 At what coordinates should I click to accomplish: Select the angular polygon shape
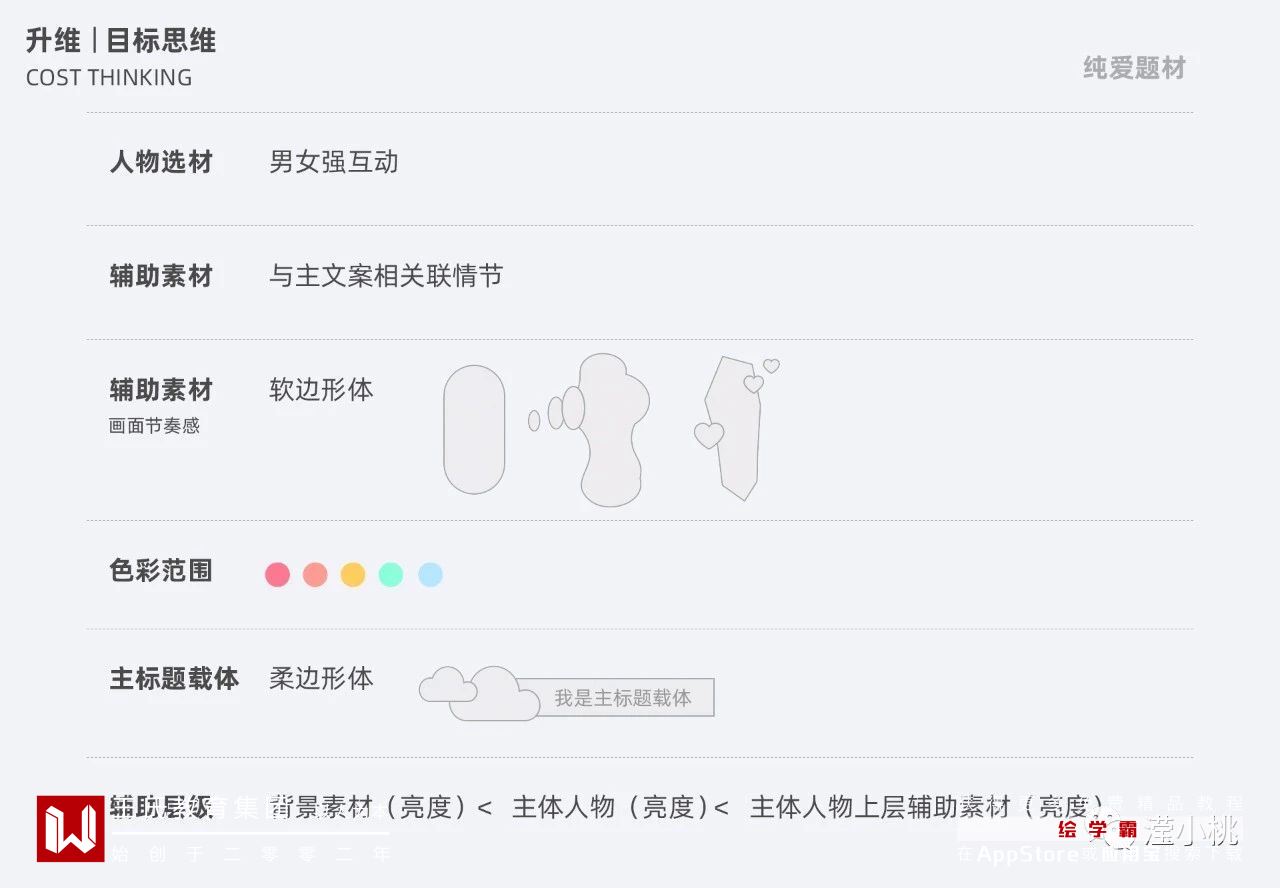tap(735, 440)
